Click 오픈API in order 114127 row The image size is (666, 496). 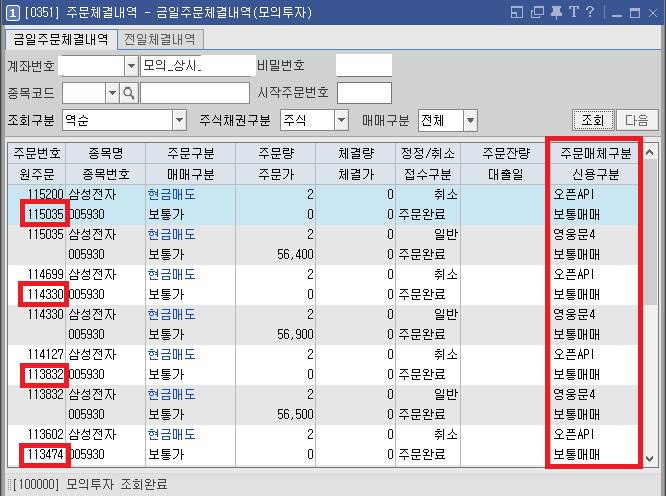(x=573, y=354)
